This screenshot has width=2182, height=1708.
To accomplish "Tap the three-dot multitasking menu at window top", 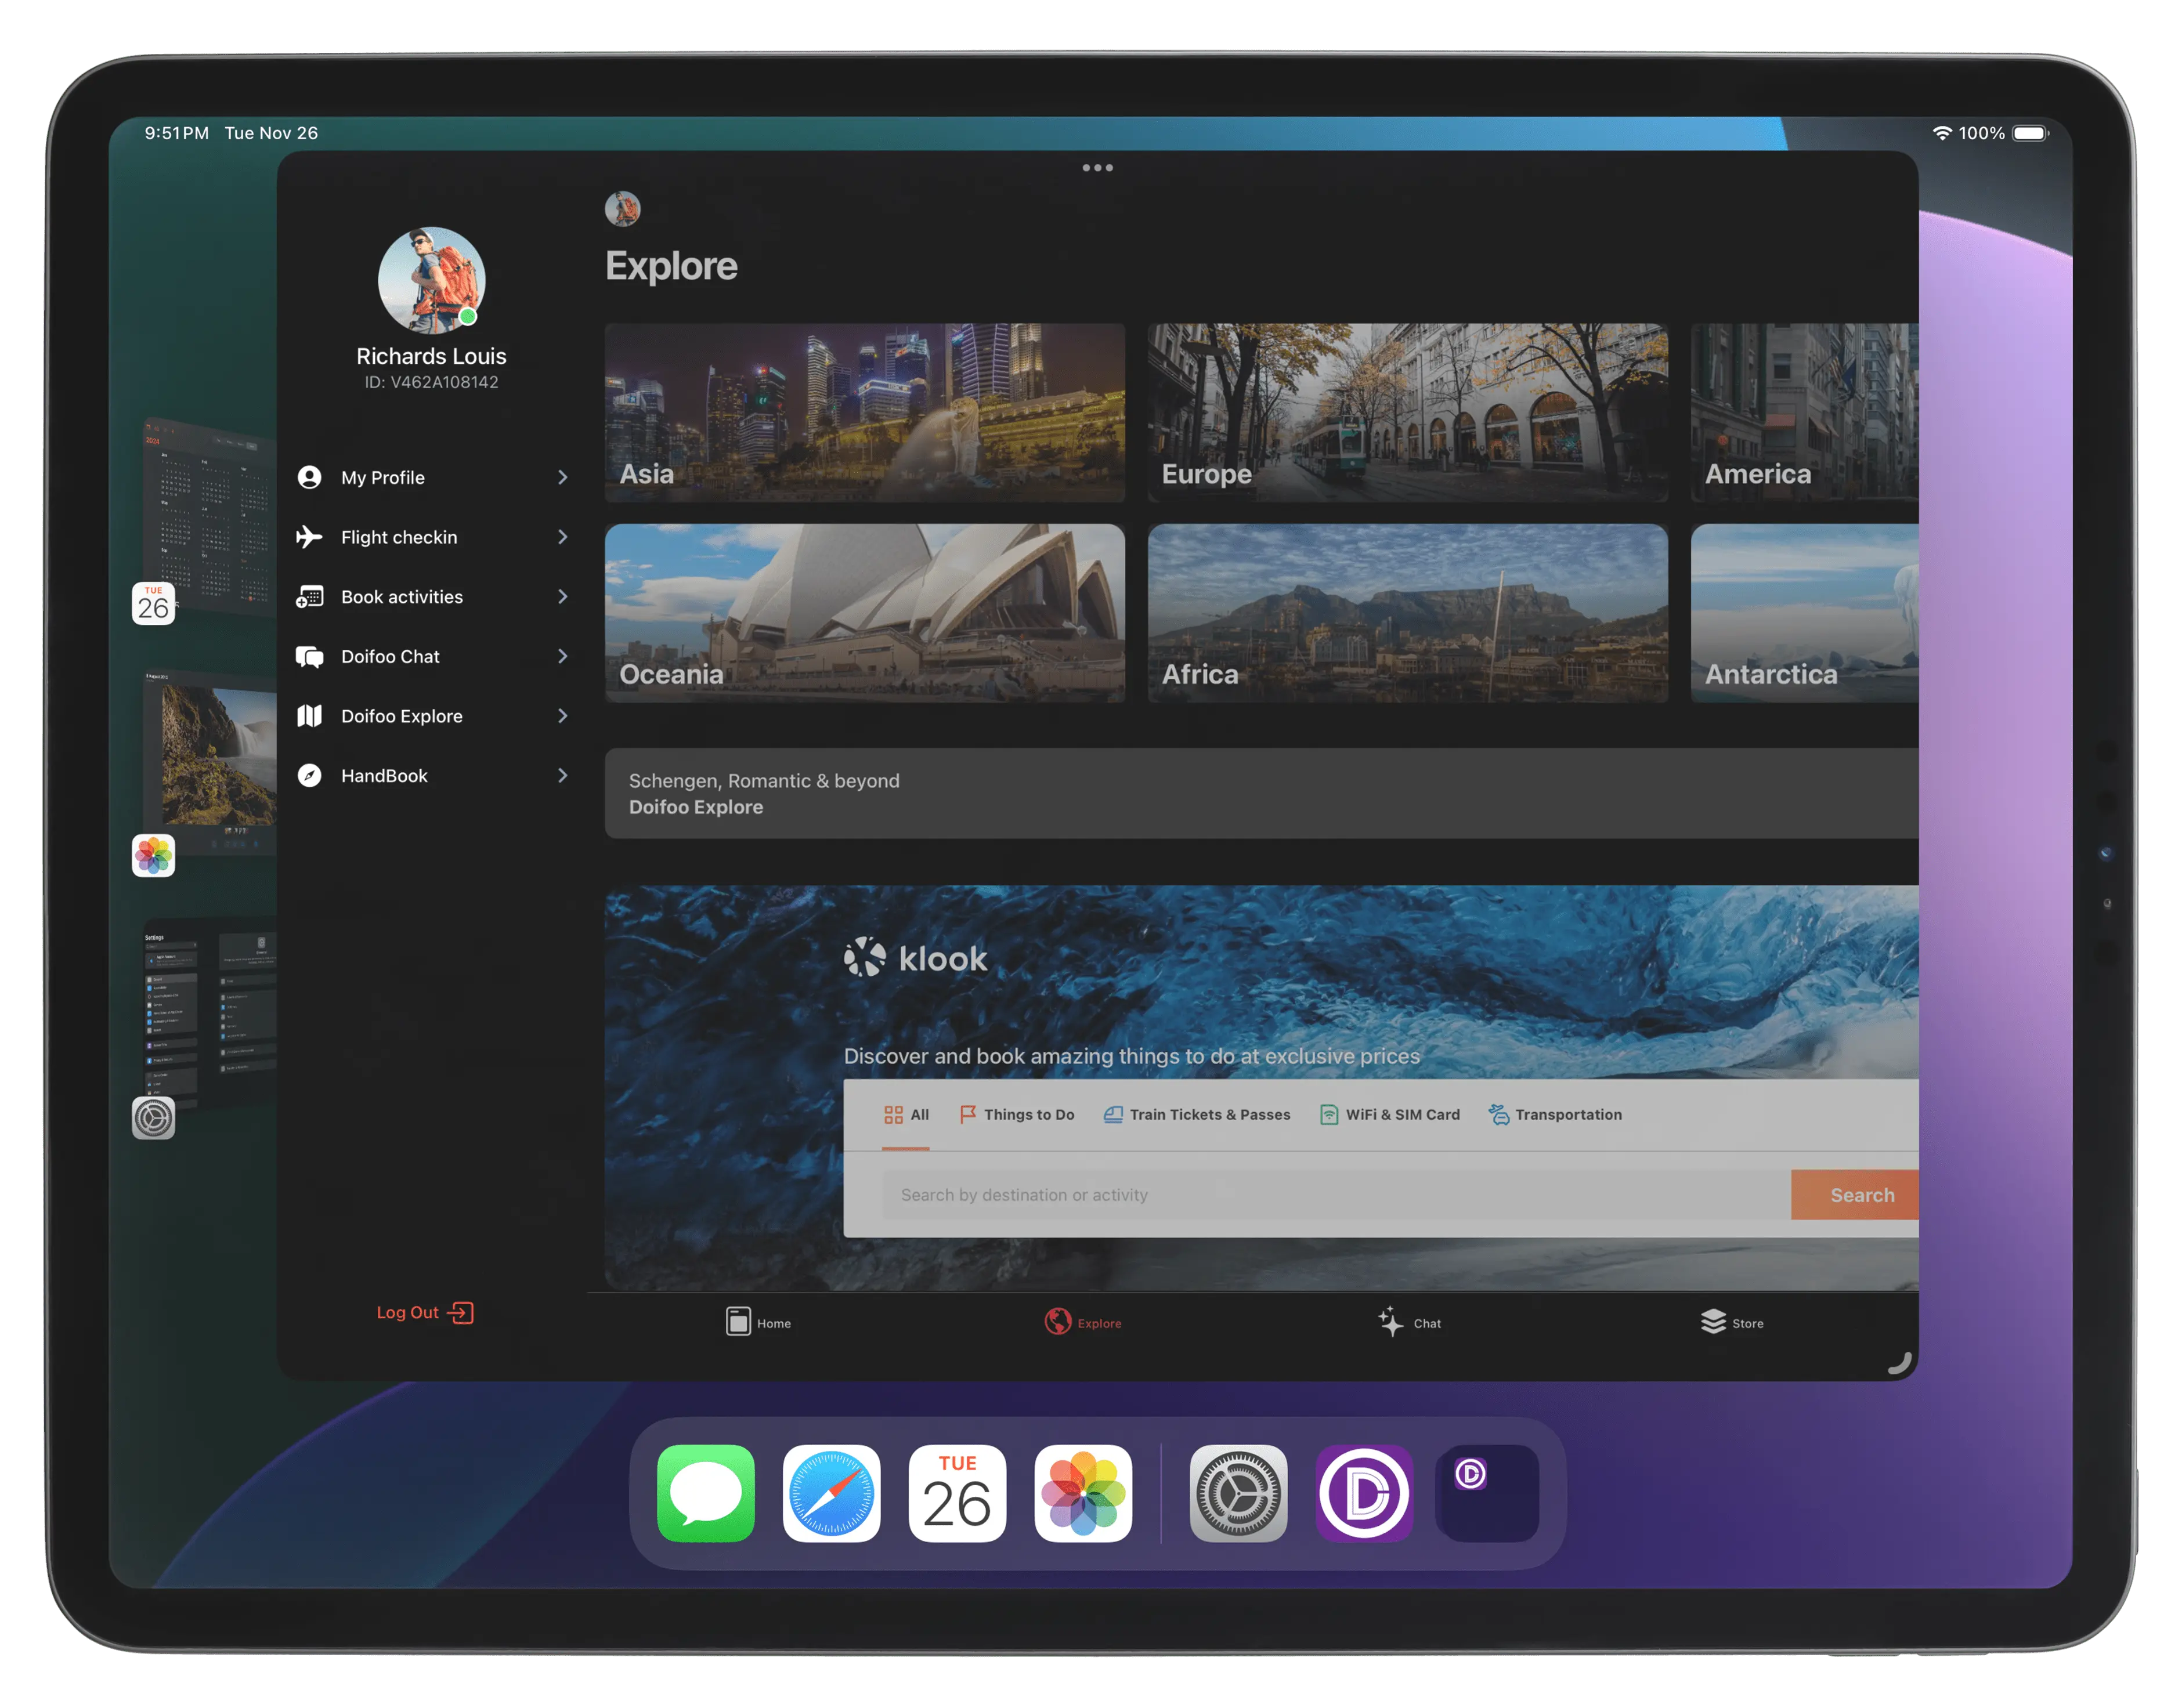I will (1097, 168).
